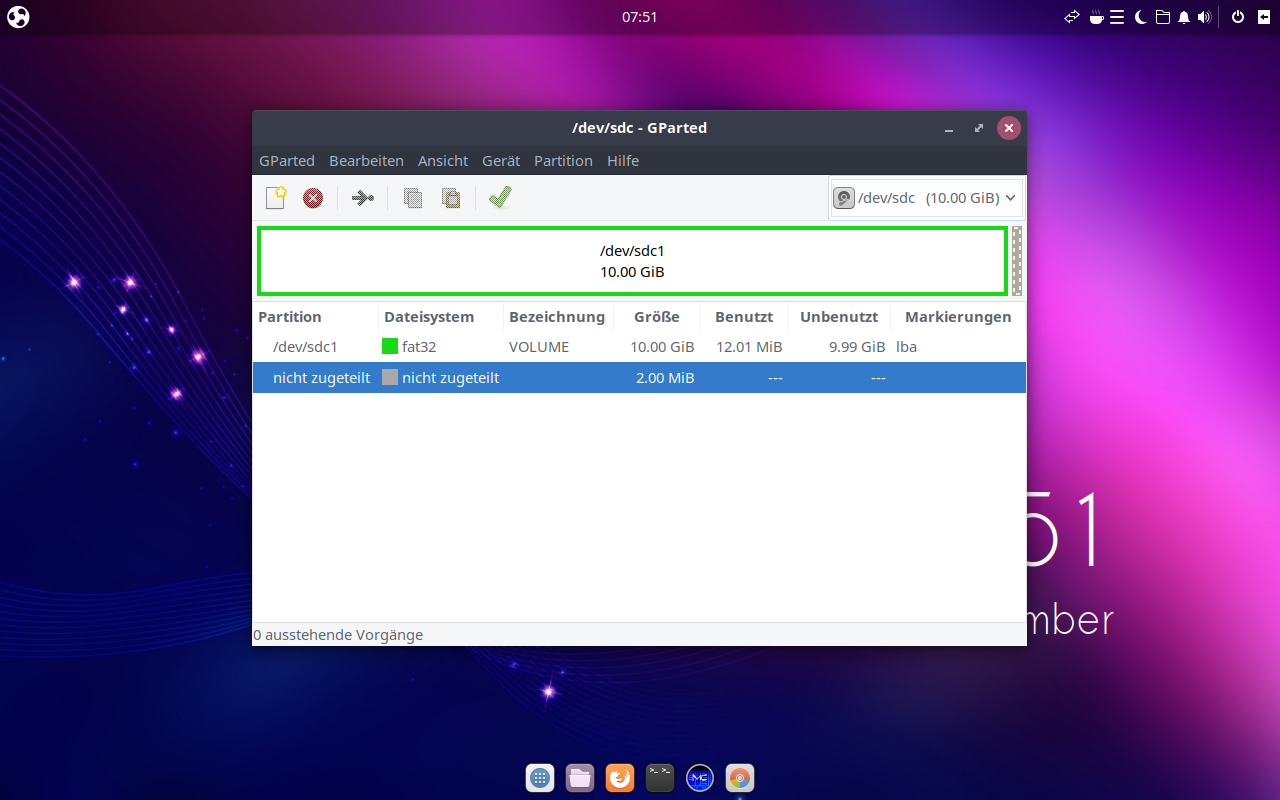The width and height of the screenshot is (1280, 800).
Task: Open the Partition menu
Action: pos(563,161)
